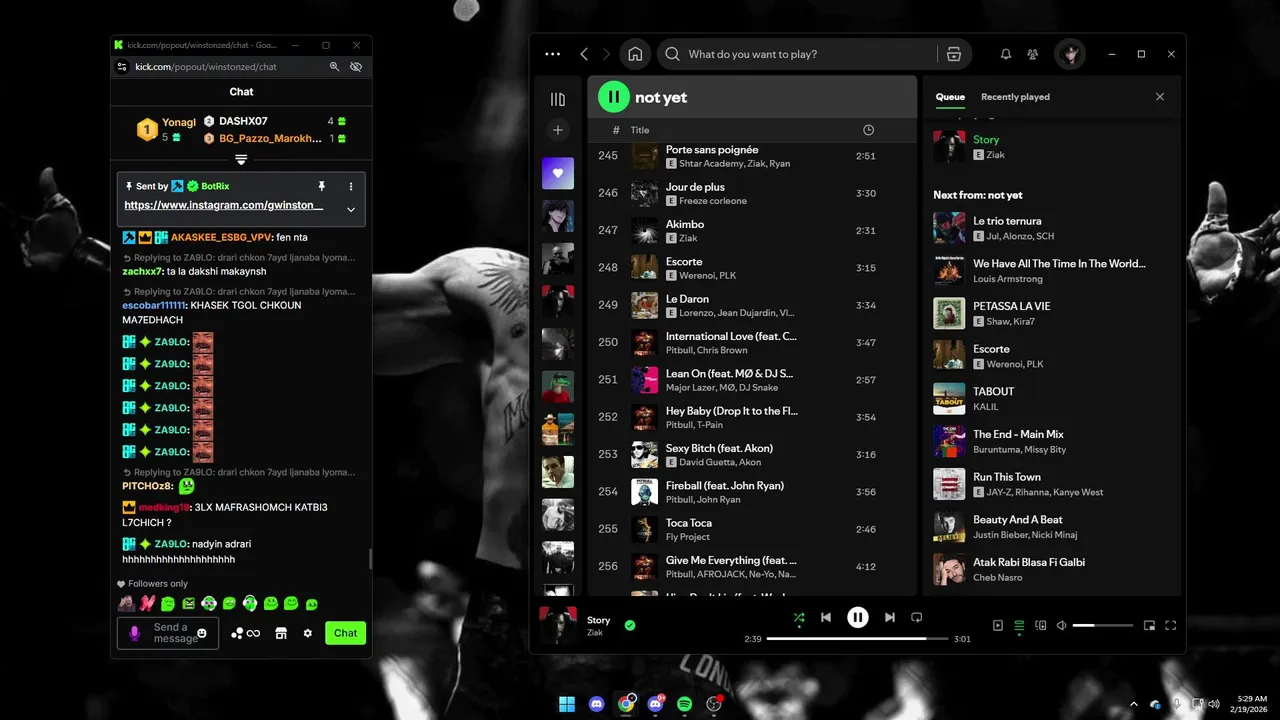
Task: Open Spotify notifications bell
Action: point(1006,54)
